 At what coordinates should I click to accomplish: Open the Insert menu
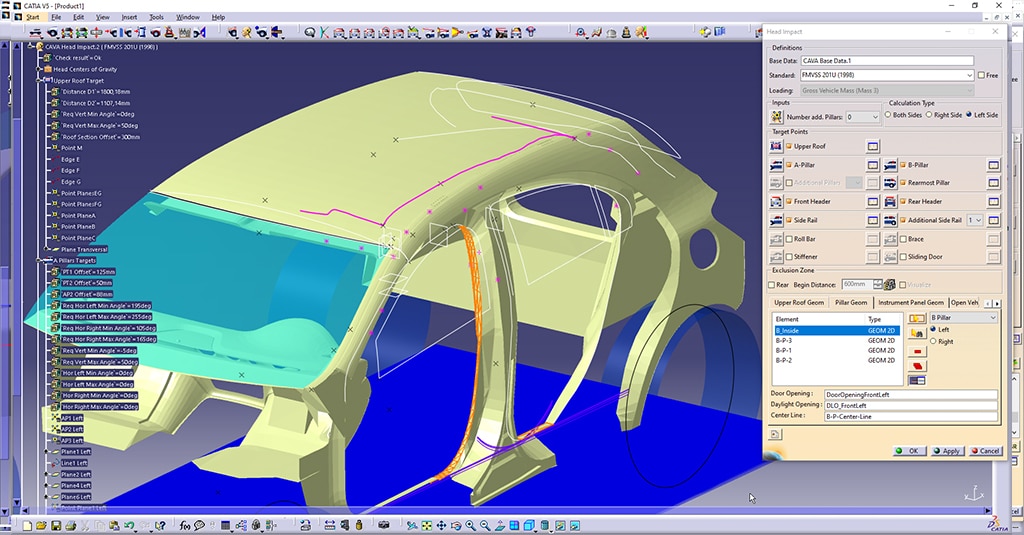(x=129, y=17)
